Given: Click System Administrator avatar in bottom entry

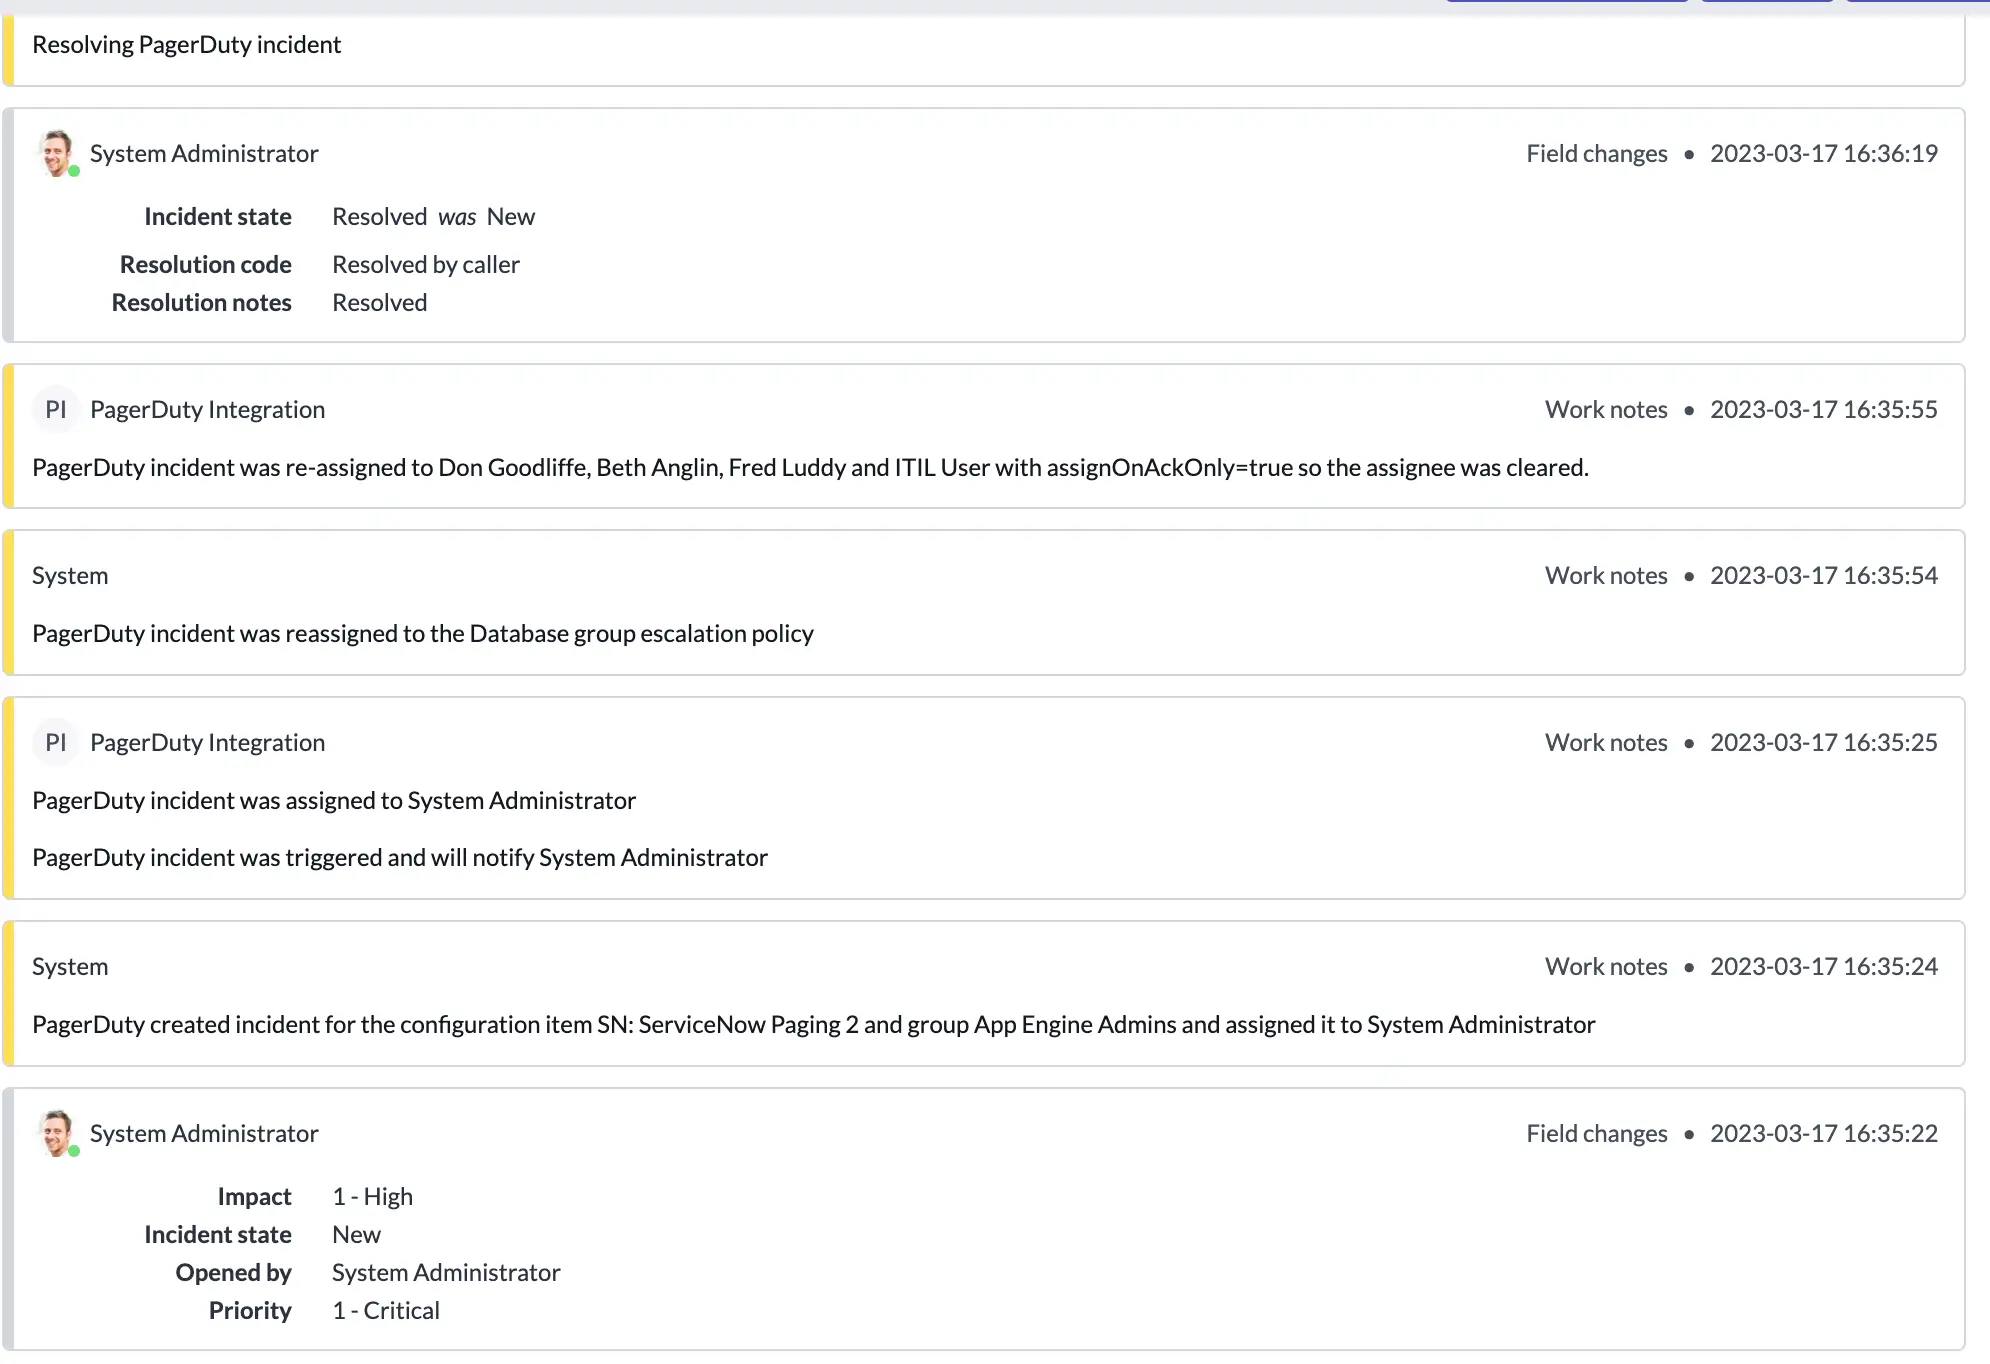Looking at the screenshot, I should tap(57, 1134).
